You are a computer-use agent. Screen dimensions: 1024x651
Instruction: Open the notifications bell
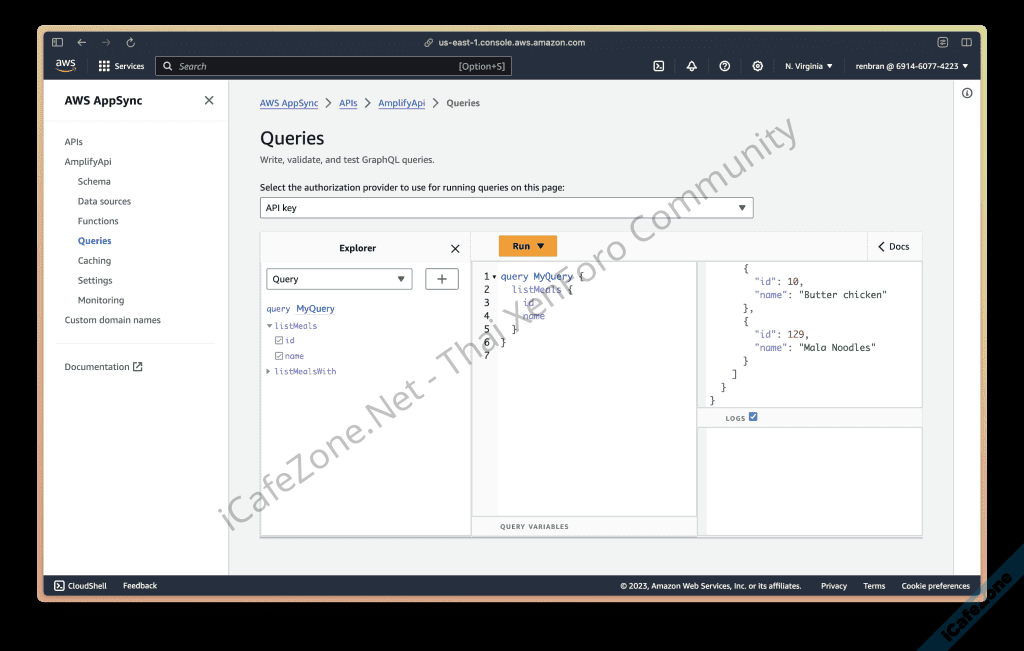(691, 66)
